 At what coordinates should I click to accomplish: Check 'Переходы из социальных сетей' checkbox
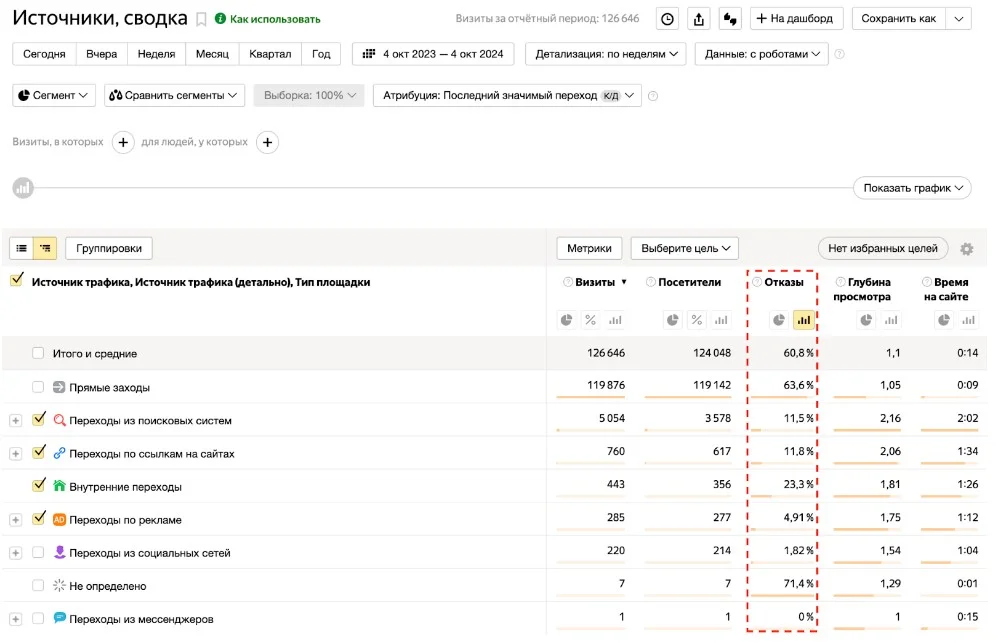click(x=38, y=552)
